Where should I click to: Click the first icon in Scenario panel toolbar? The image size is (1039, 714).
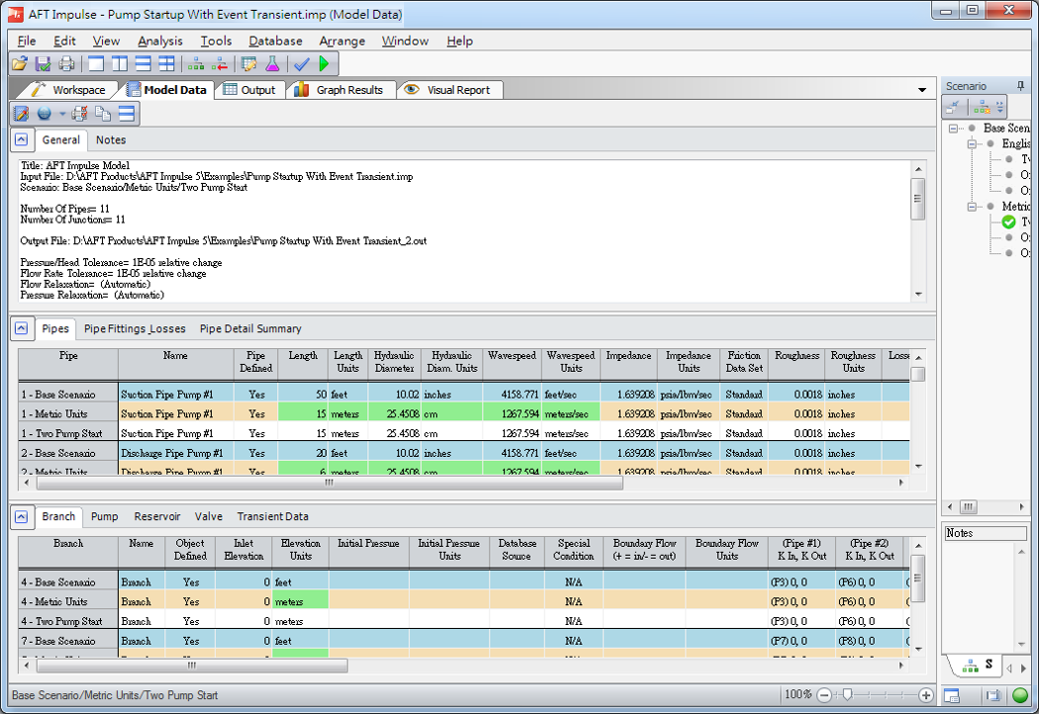click(x=954, y=107)
